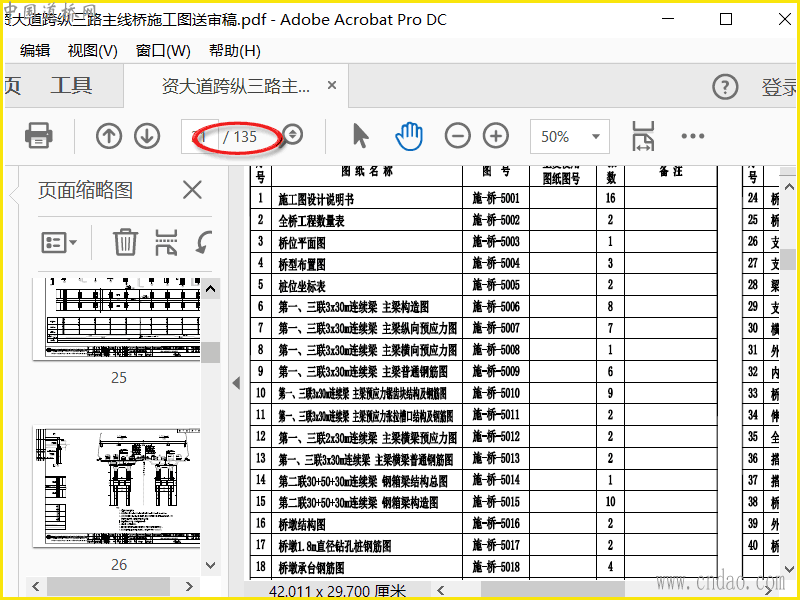
Task: Switch to the 工具 tab
Action: (71, 86)
